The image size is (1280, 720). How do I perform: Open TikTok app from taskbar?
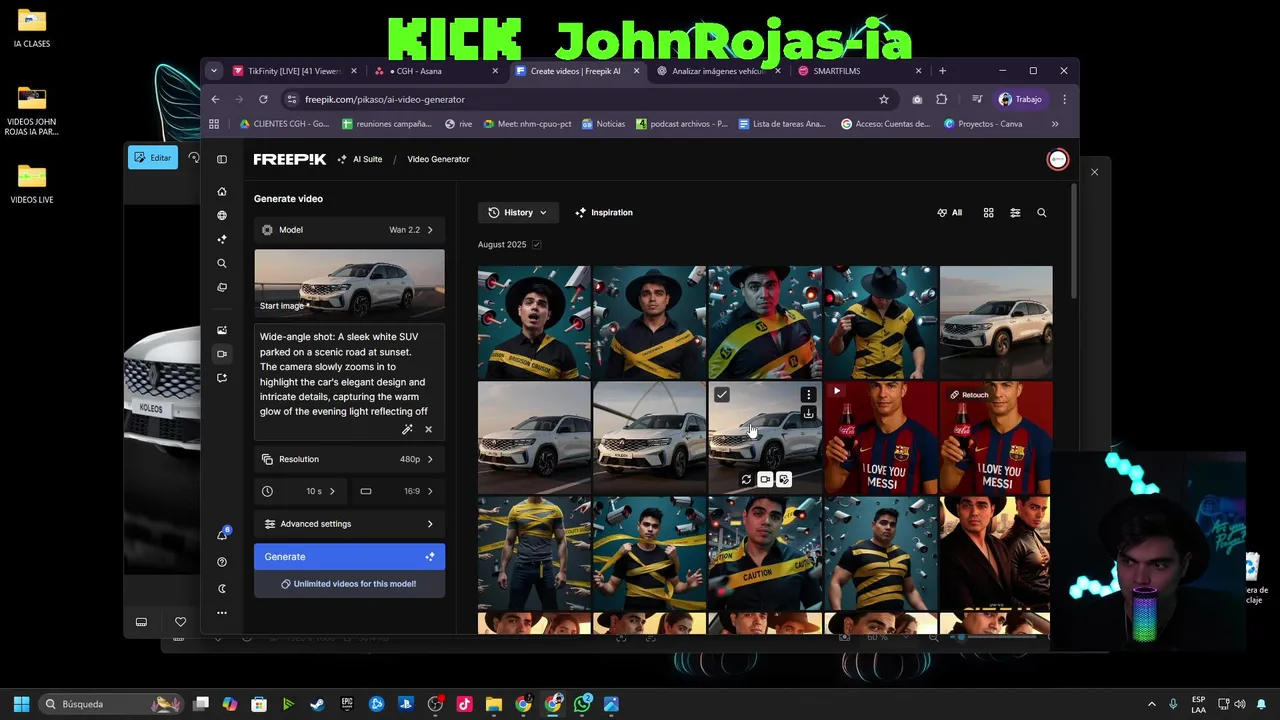point(464,704)
